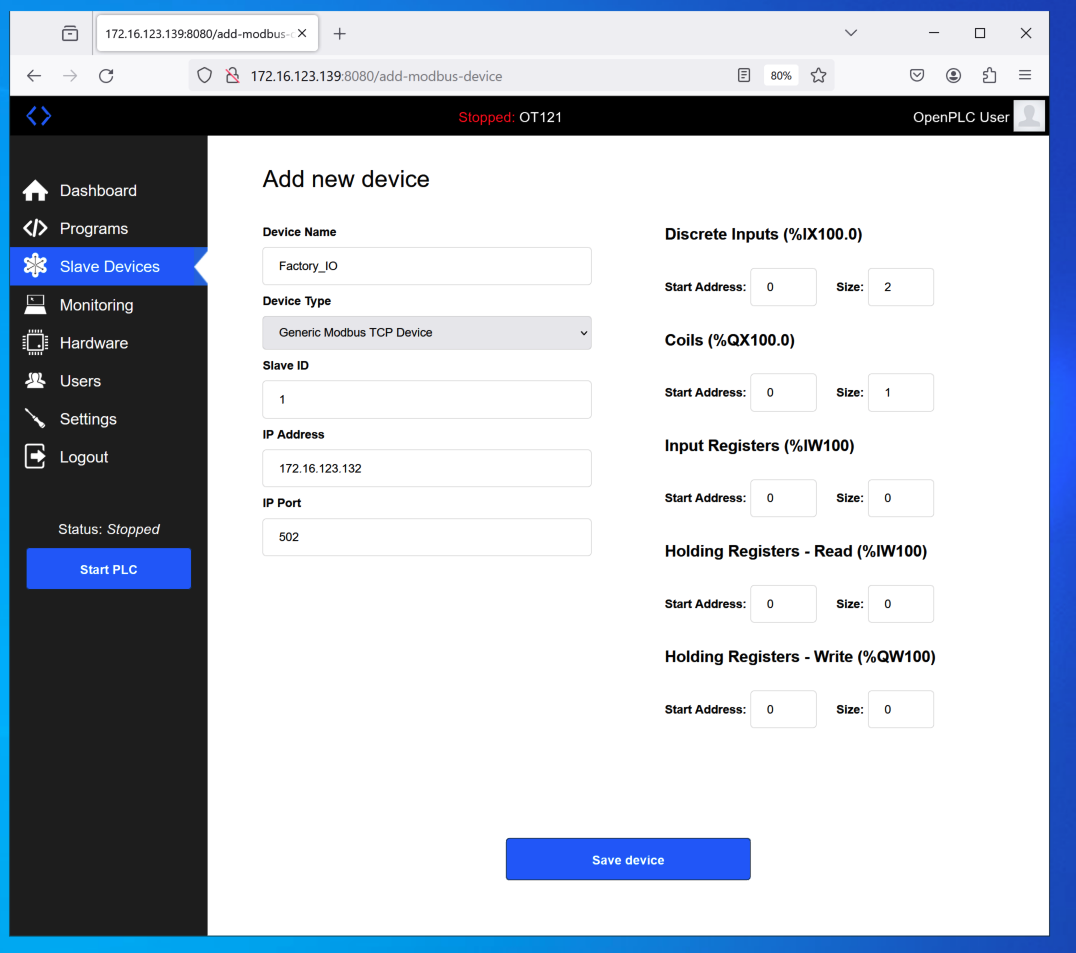Click the Save device button
This screenshot has width=1076, height=953.
[x=628, y=859]
